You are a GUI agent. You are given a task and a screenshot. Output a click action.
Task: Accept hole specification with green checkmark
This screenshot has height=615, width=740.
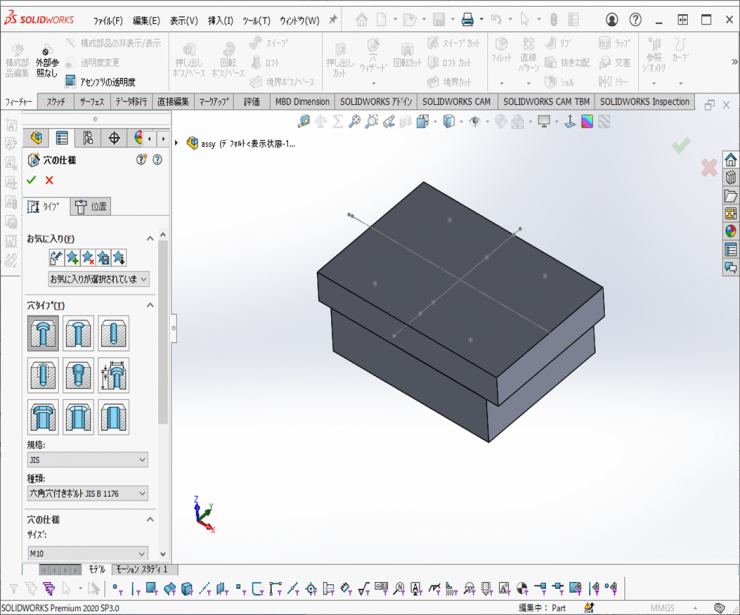click(31, 180)
